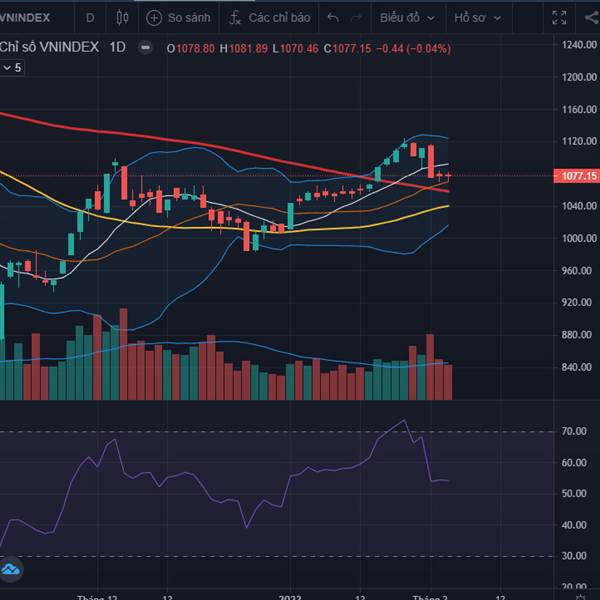Viewport: 600px width, 600px height.
Task: Click the 1240.00 price axis label
Action: pyautogui.click(x=579, y=45)
